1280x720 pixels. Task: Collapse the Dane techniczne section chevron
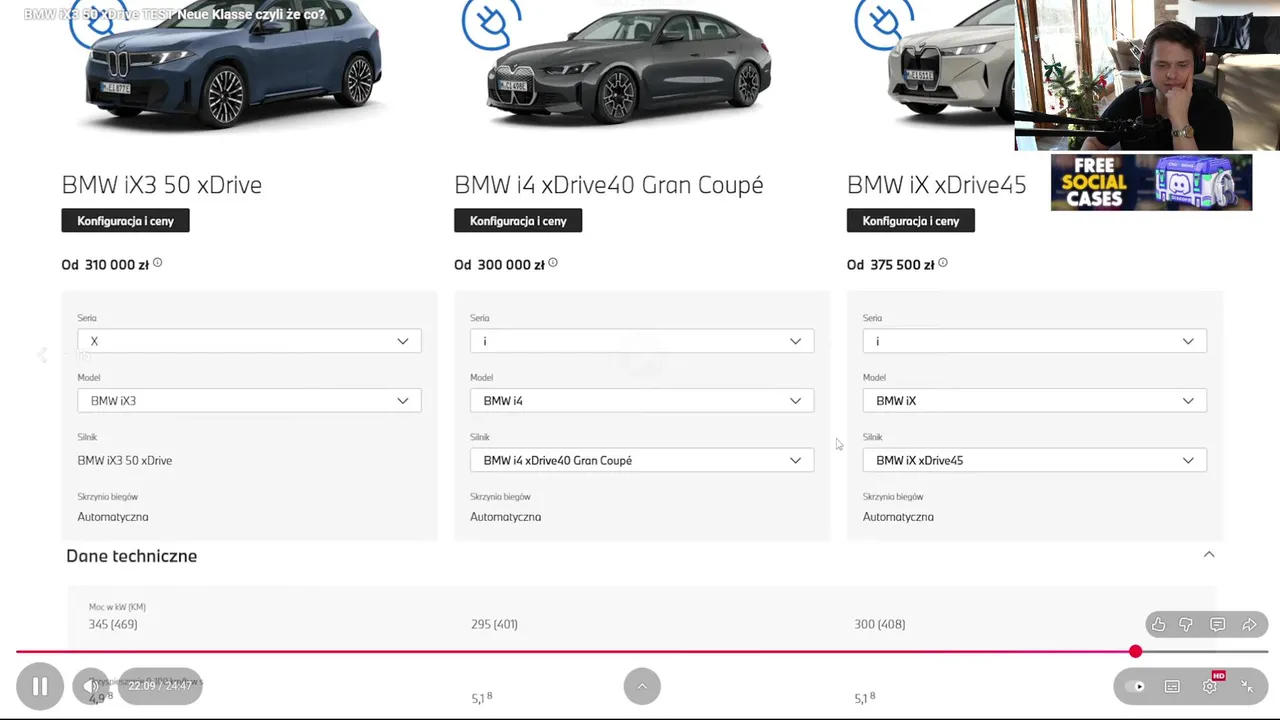click(x=1209, y=554)
